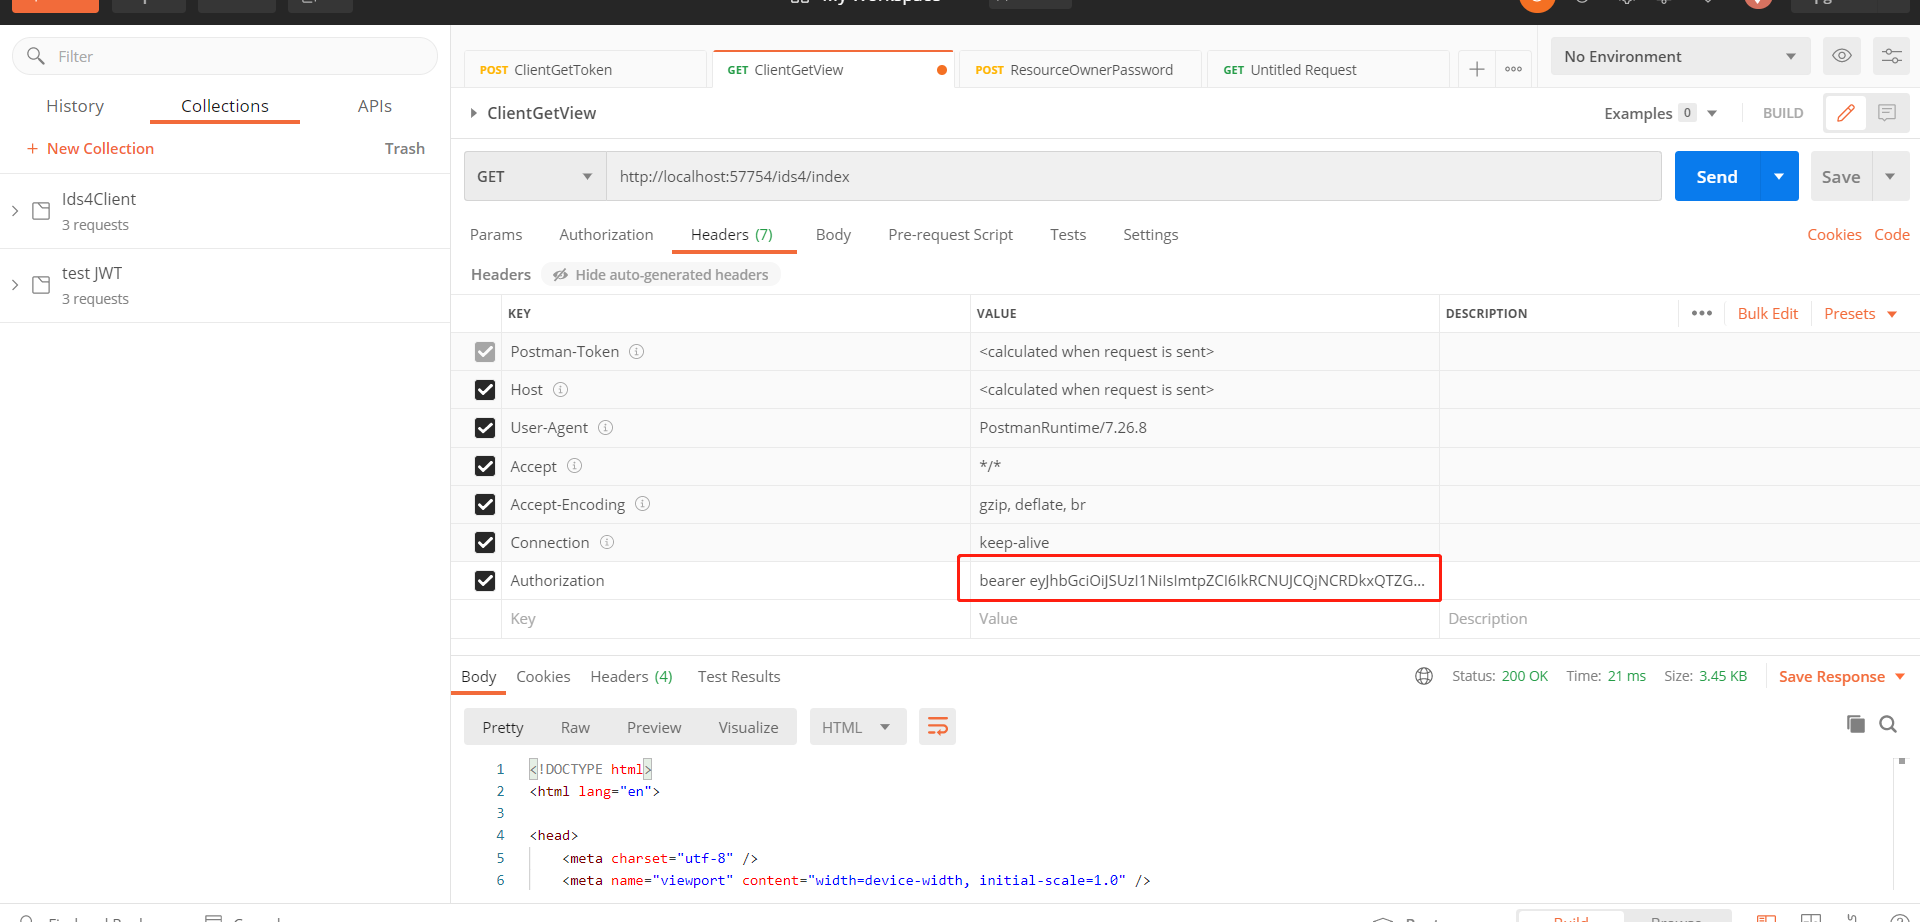Expand test JWT collection
Screen dimensions: 1920x922
pyautogui.click(x=15, y=285)
